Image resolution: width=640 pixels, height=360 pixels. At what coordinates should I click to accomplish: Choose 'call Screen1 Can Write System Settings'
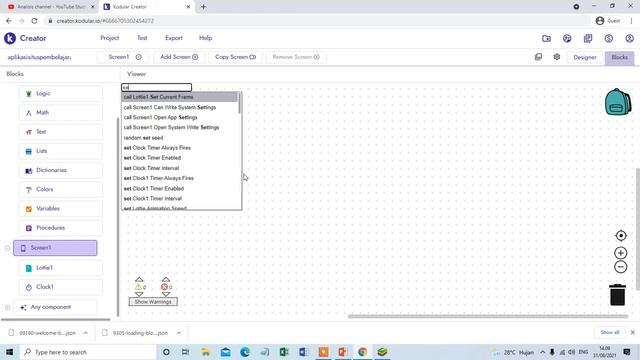[x=180, y=107]
